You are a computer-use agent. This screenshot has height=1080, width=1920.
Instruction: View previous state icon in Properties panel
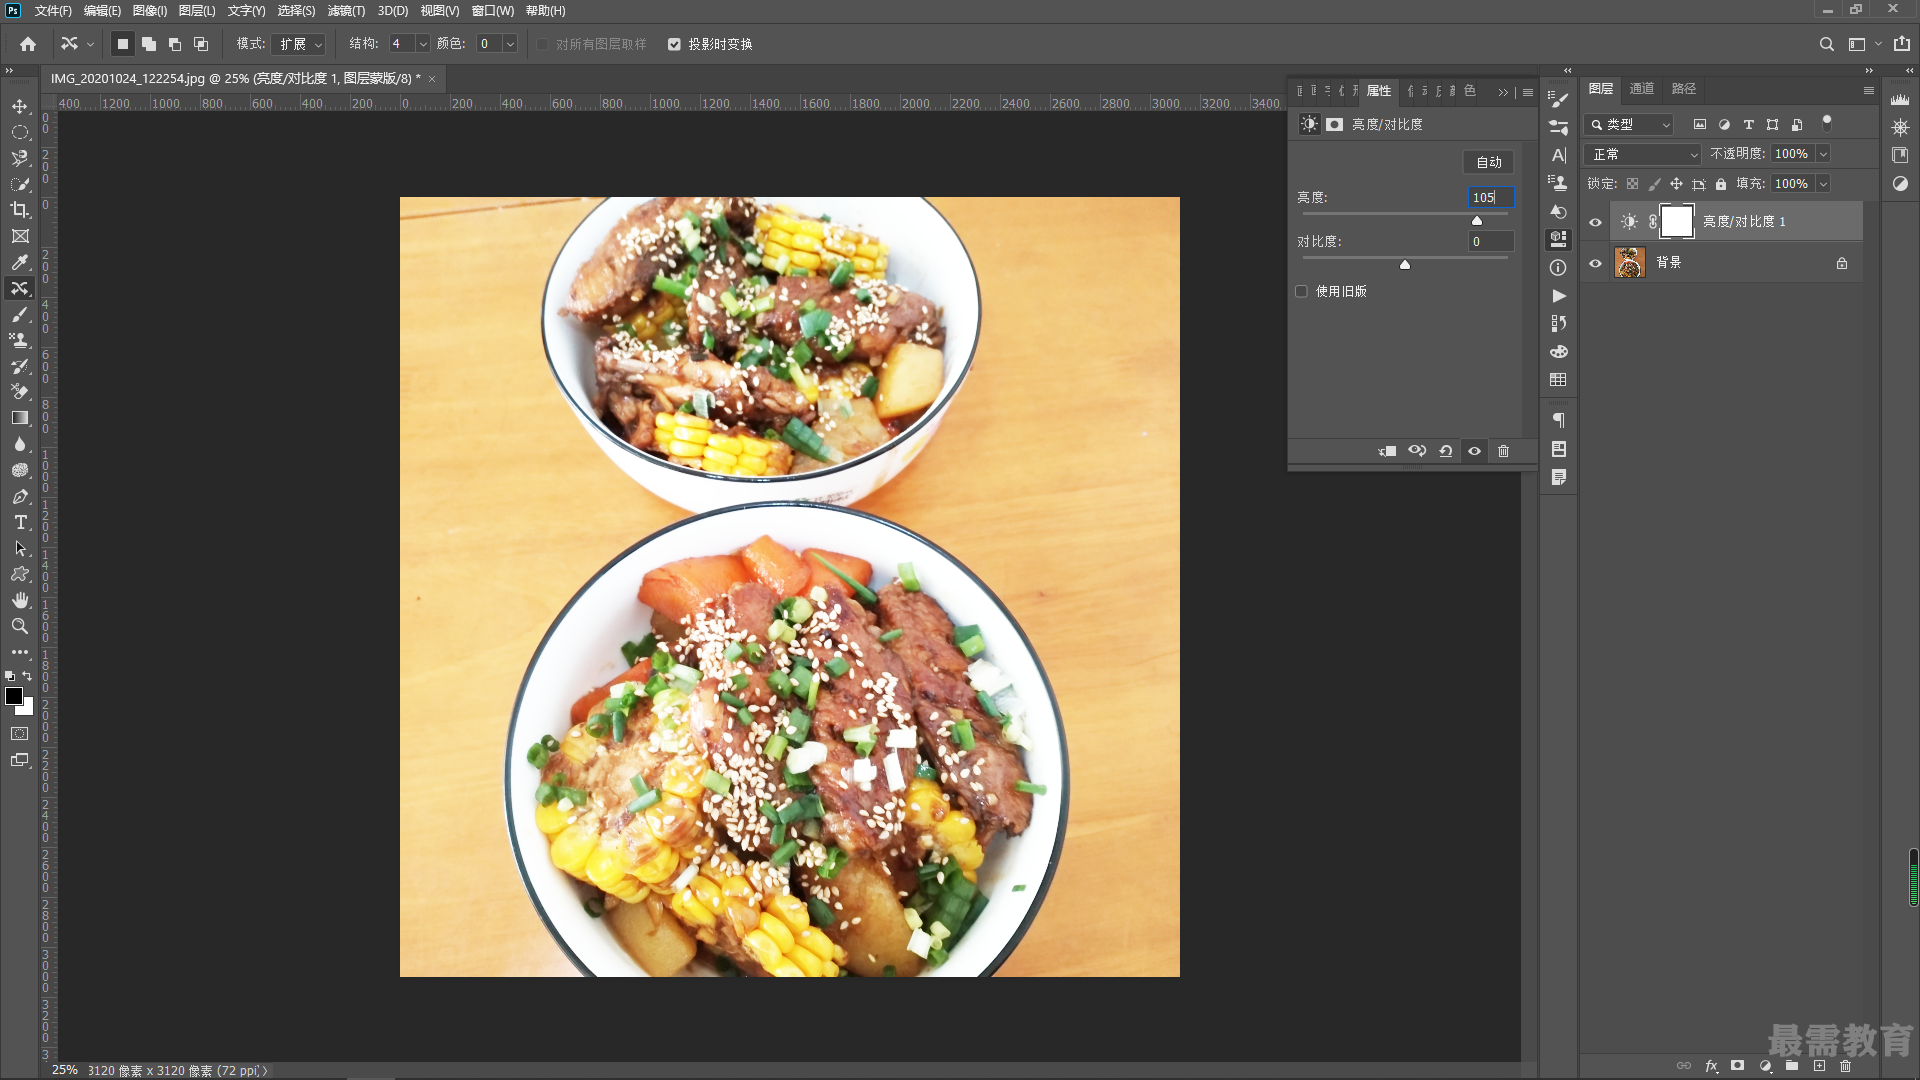point(1417,451)
